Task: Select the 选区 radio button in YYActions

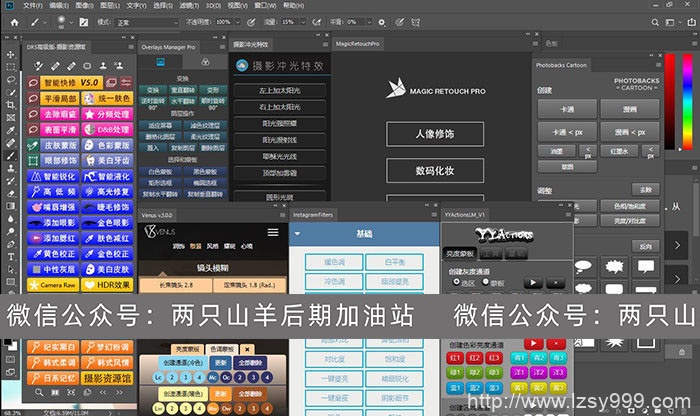Action: point(457,282)
